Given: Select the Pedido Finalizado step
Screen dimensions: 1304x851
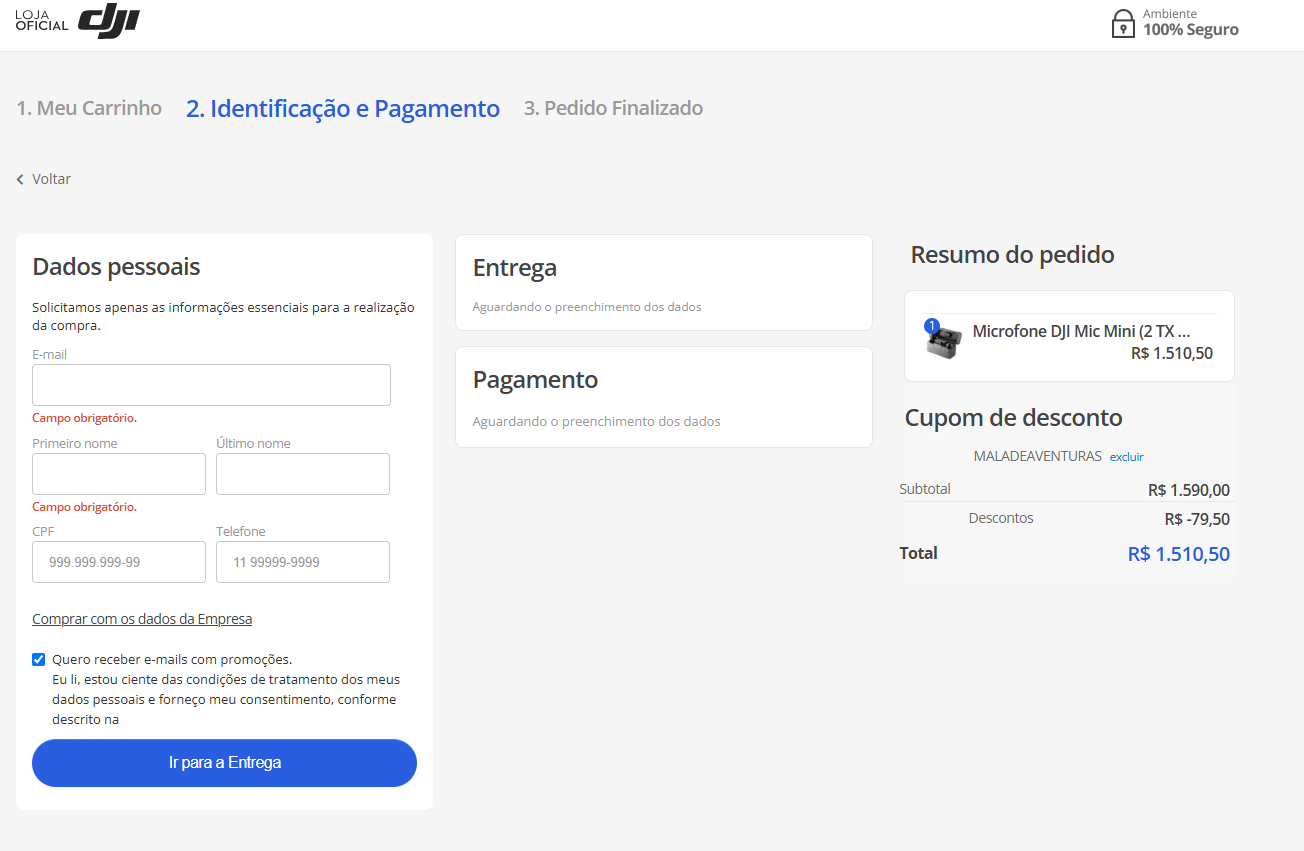Looking at the screenshot, I should 613,108.
